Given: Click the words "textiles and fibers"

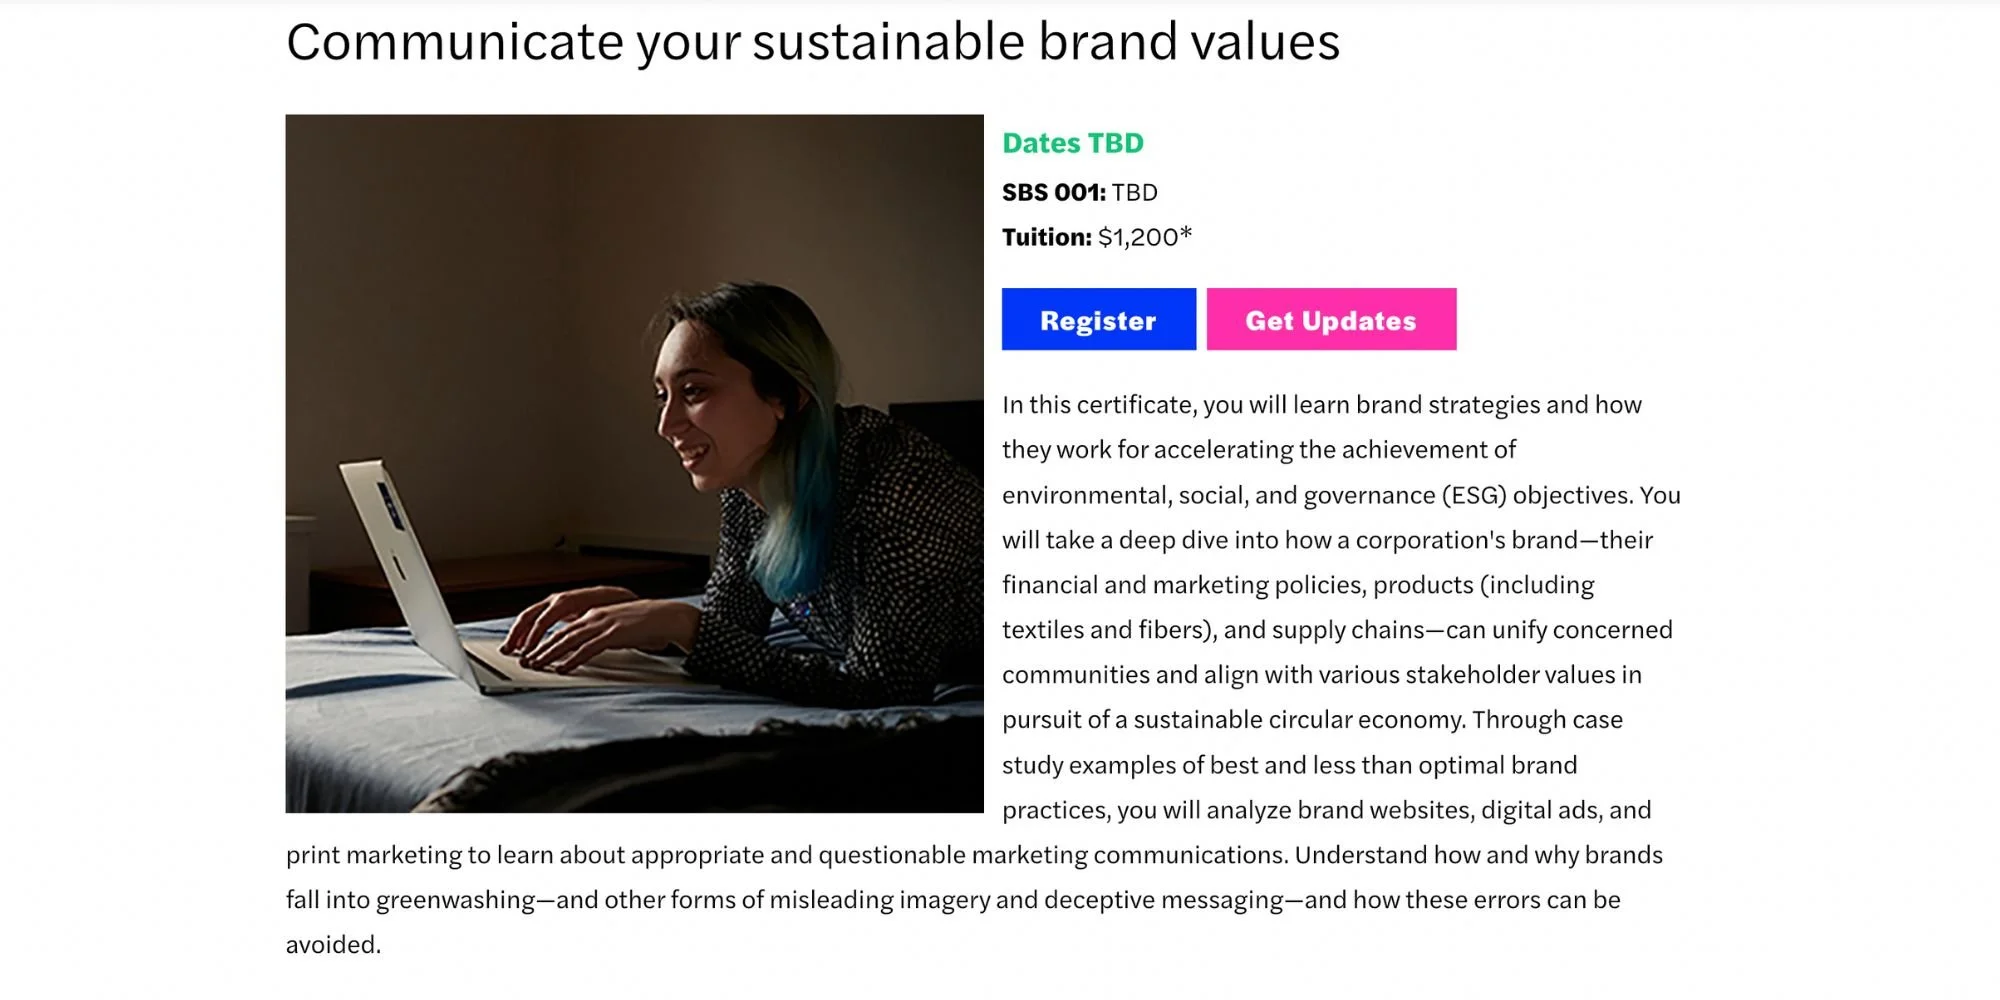Looking at the screenshot, I should (1105, 630).
